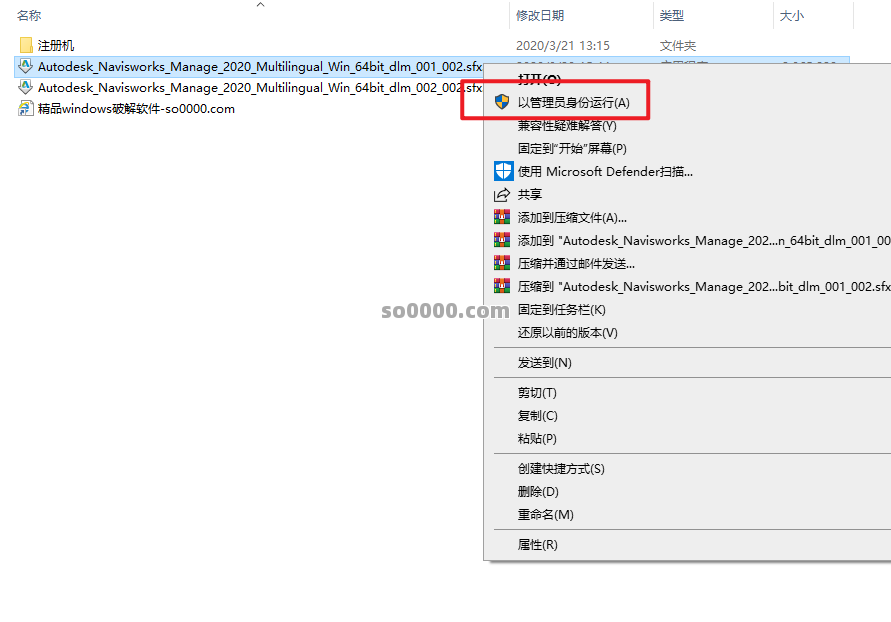Select 兼容性疑难解答(Y) menu entry
This screenshot has width=891, height=622.
567,125
